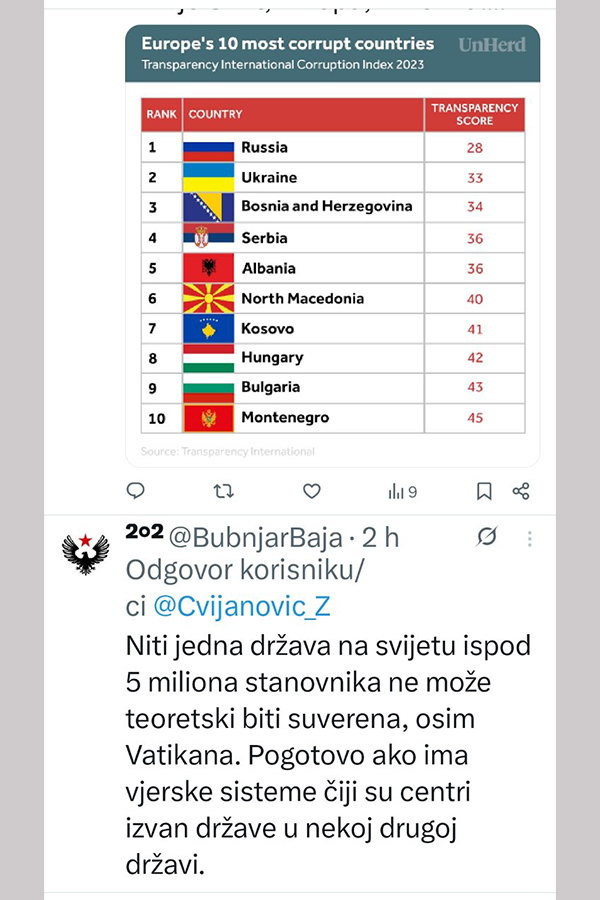Click Montenegro's score of 45
The height and width of the screenshot is (900, 600).
click(x=475, y=418)
